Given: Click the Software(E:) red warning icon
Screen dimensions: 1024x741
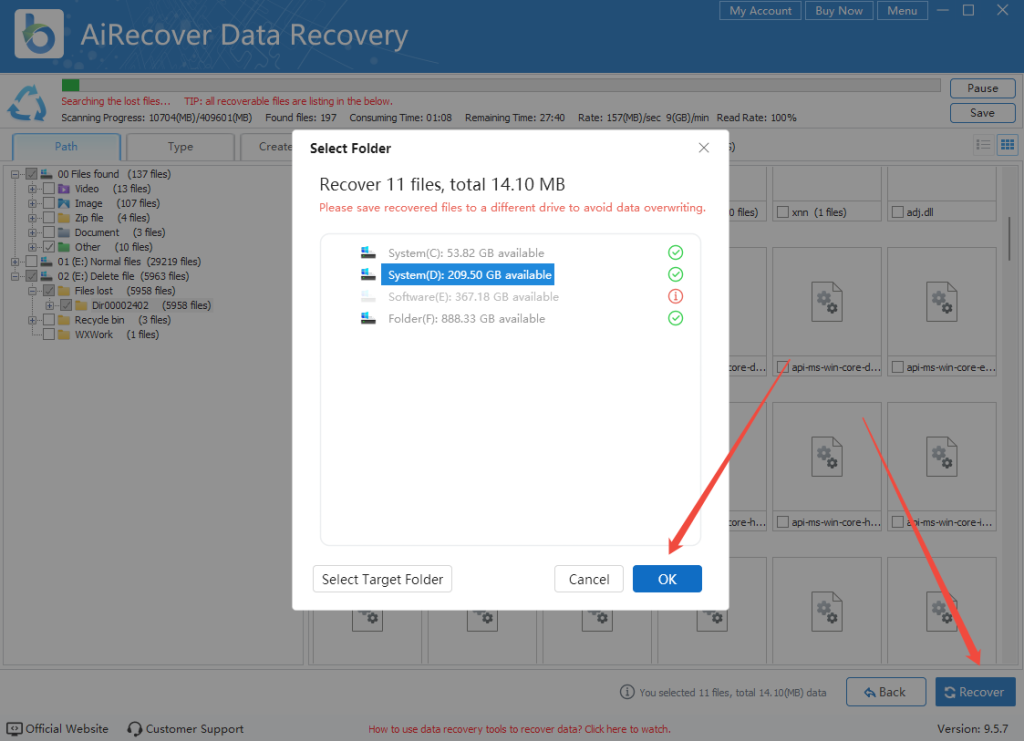Looking at the screenshot, I should click(676, 296).
